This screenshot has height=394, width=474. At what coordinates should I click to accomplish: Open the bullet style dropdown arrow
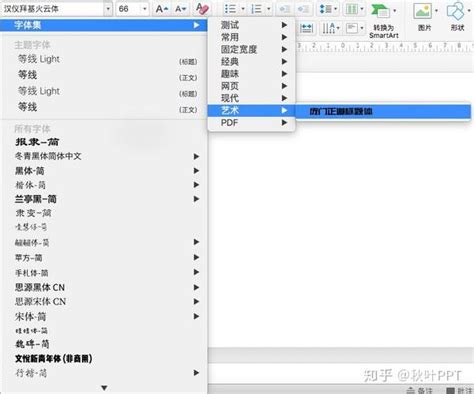(243, 9)
